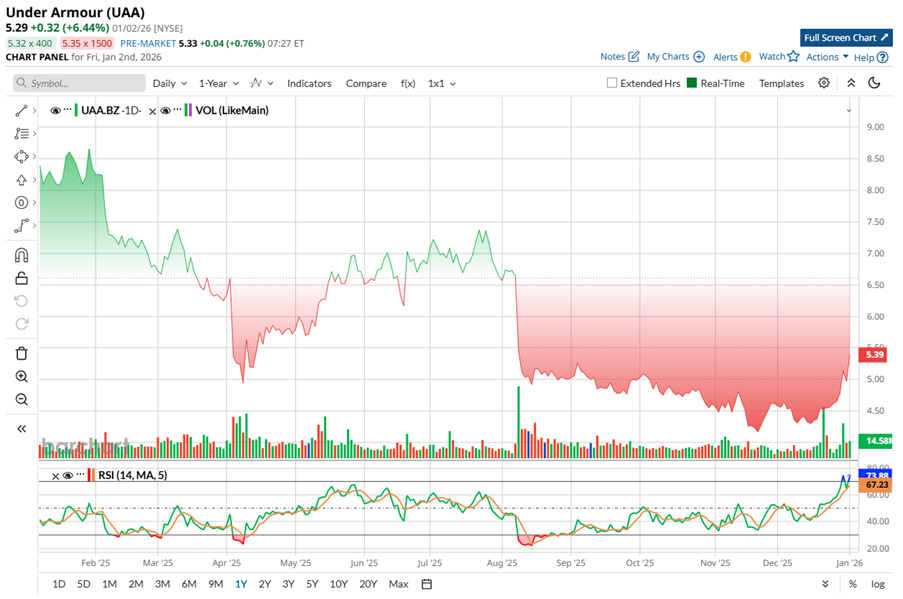
Task: Open the pane options chevron top-right of chart
Action: [x=849, y=111]
